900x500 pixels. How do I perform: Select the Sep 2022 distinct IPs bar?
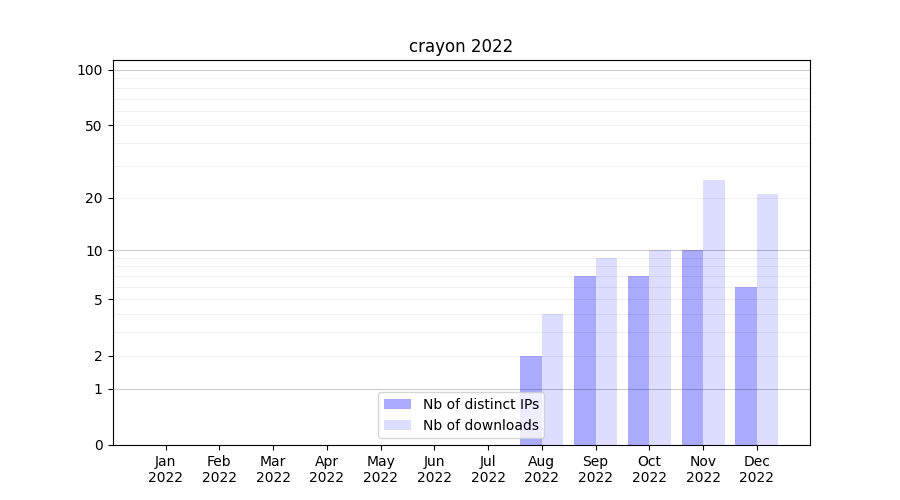[x=585, y=360]
